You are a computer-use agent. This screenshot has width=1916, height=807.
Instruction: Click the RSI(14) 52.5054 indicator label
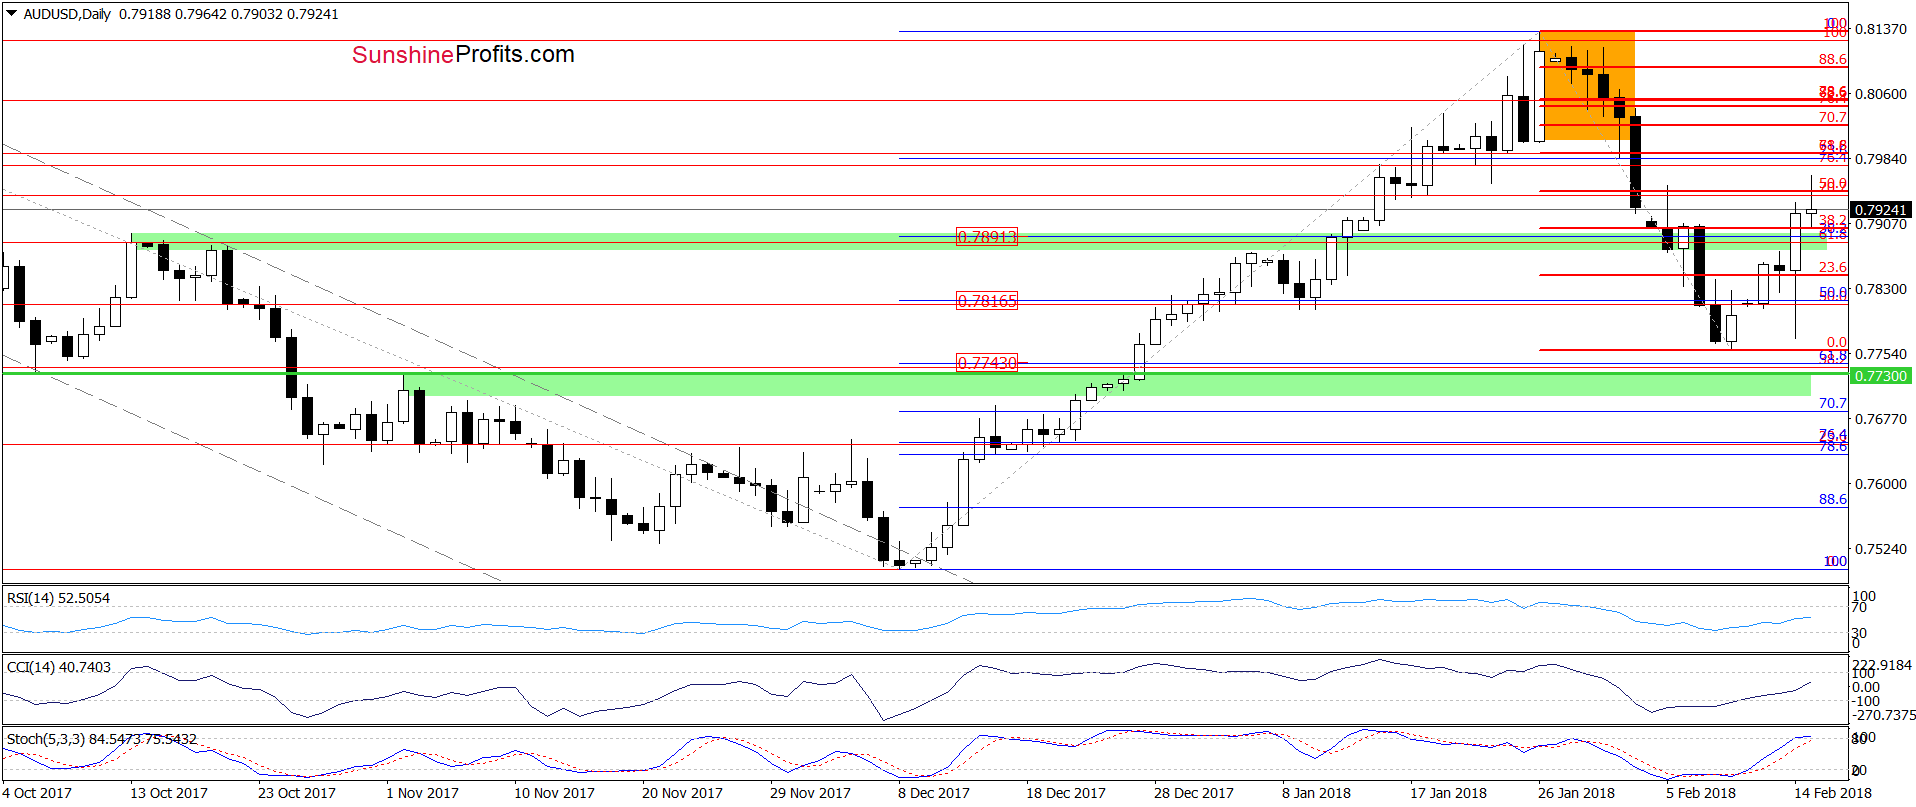58,598
